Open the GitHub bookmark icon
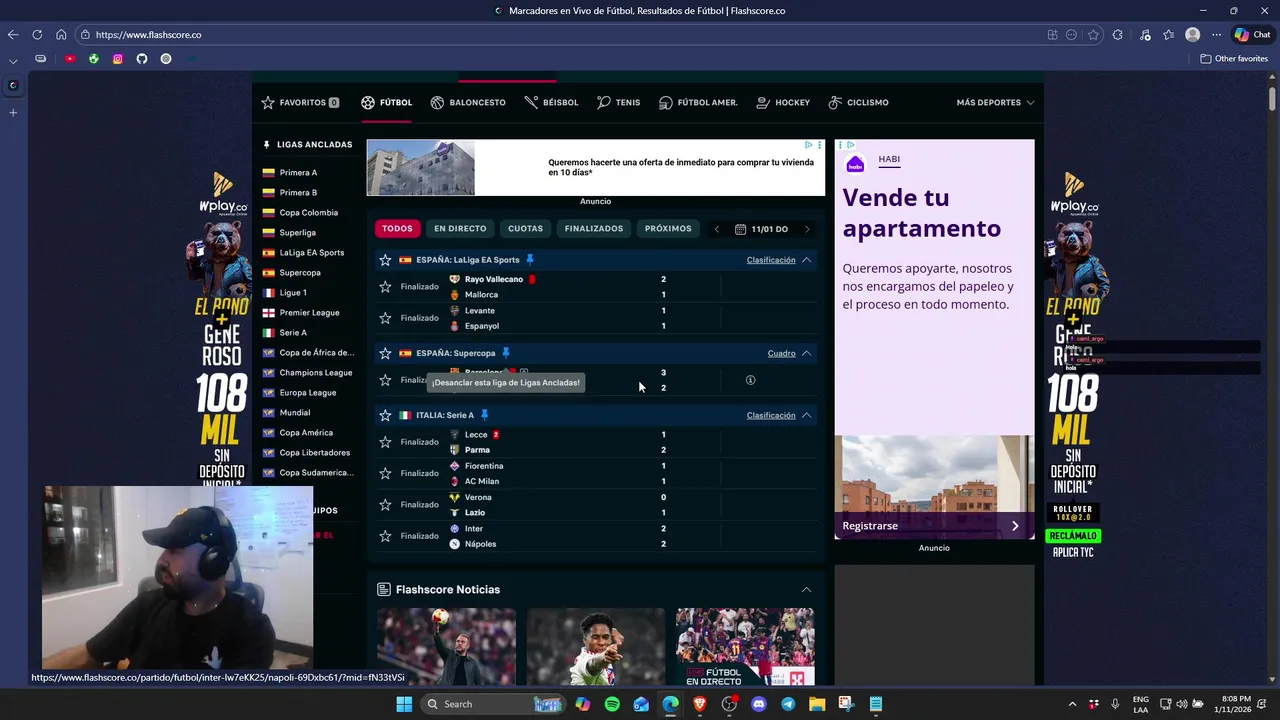The height and width of the screenshot is (720, 1280). pos(142,59)
